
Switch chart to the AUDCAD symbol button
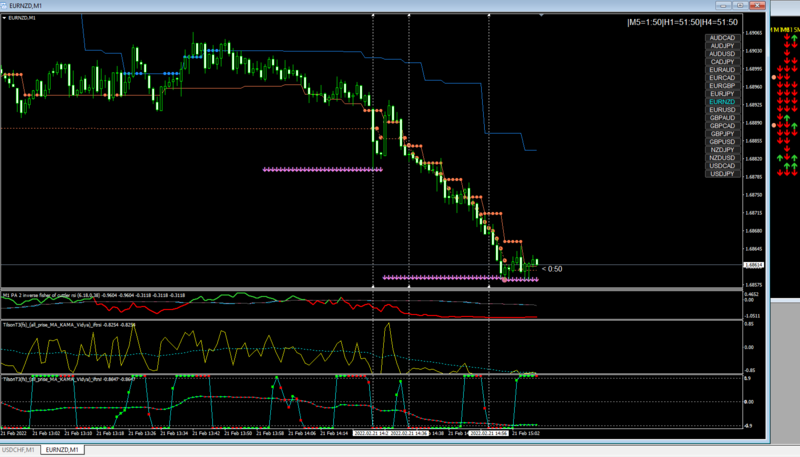pos(722,38)
